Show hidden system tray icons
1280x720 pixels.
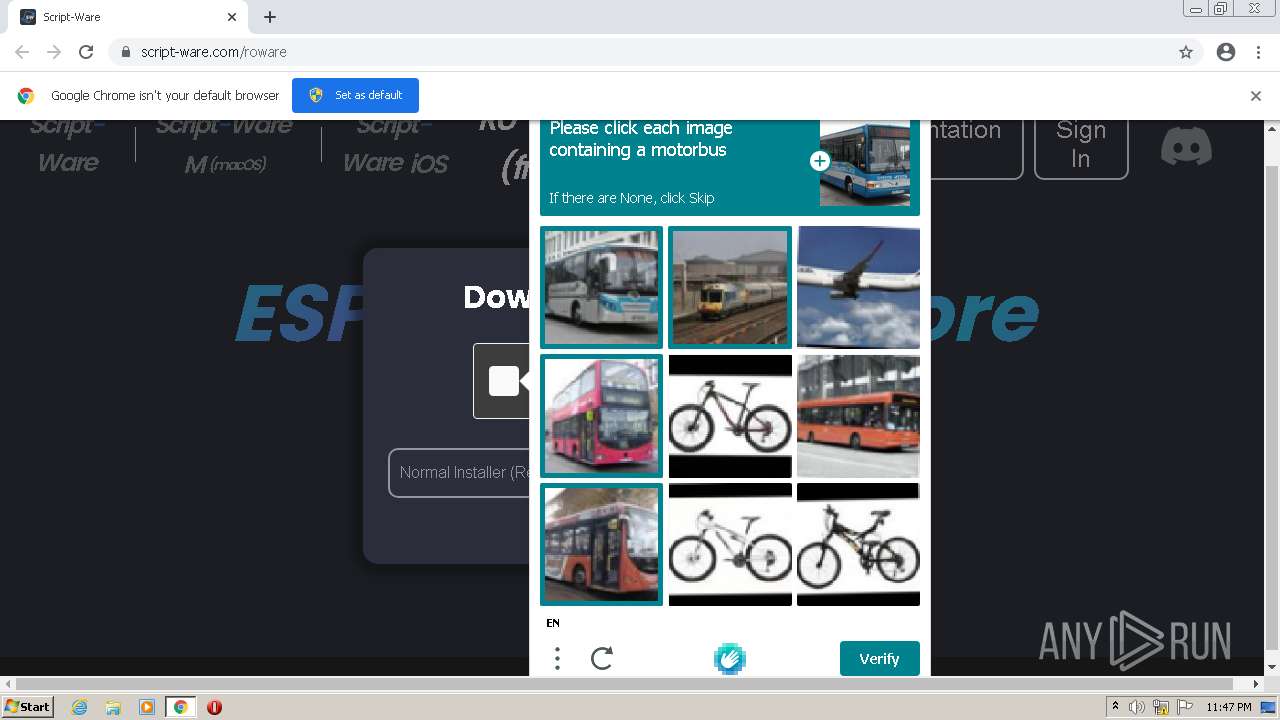(1115, 707)
